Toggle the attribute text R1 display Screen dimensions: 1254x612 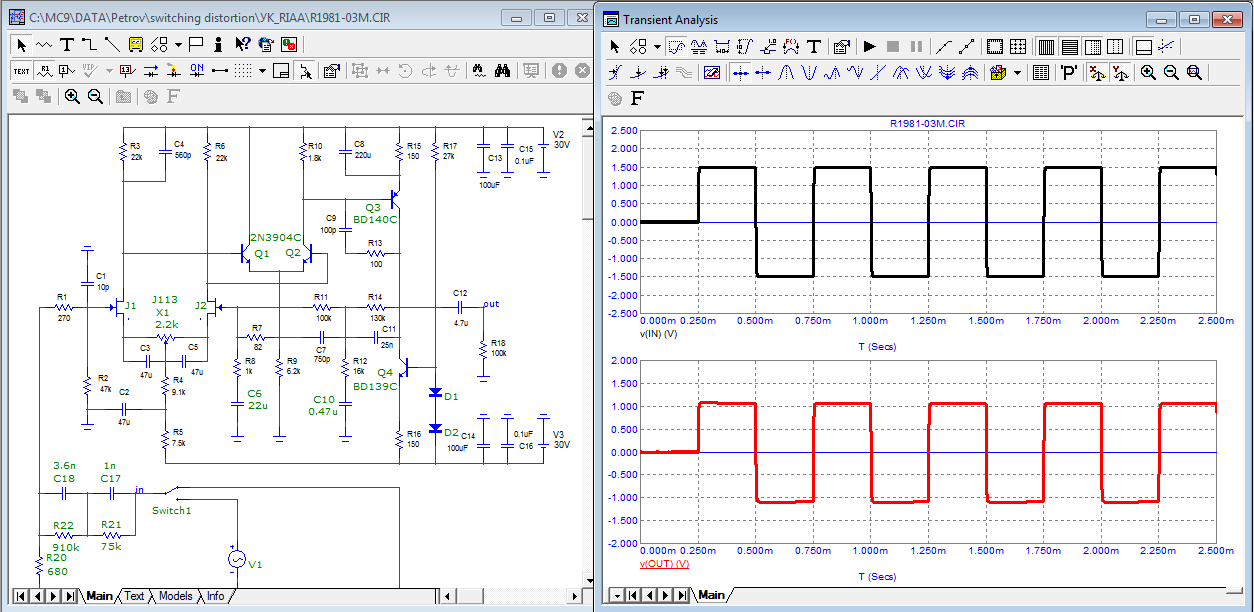pos(44,70)
